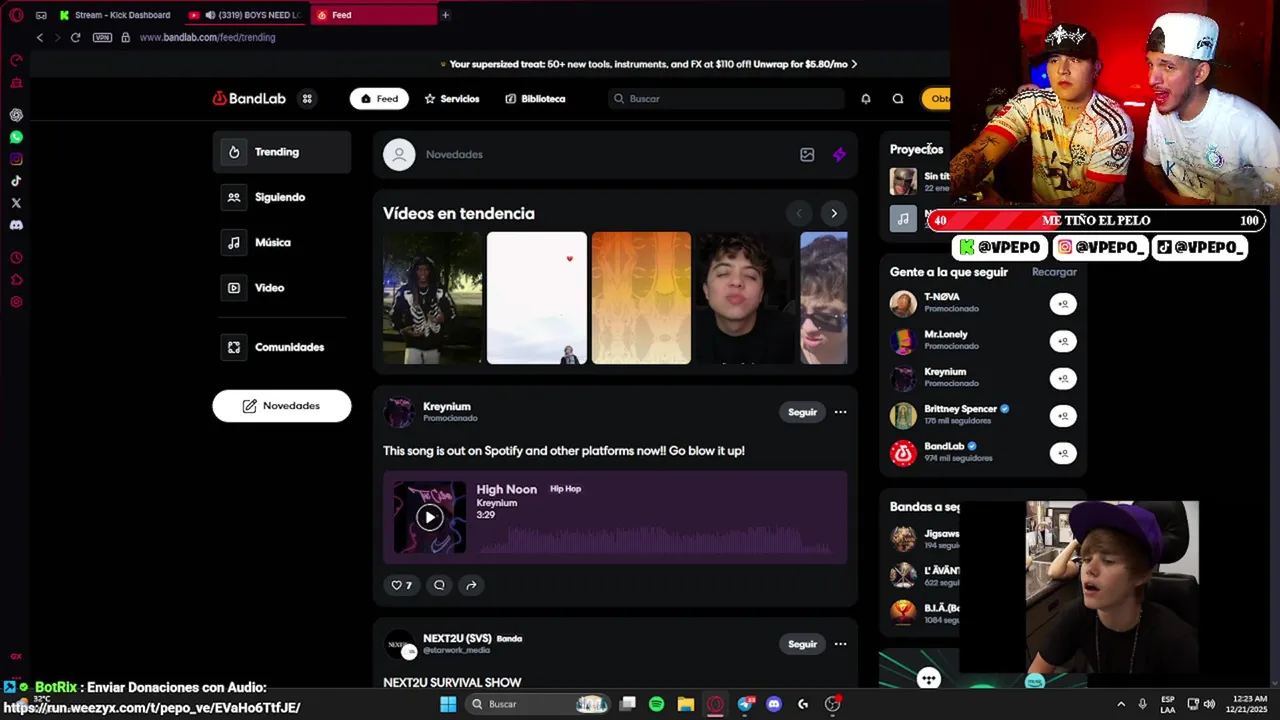Open the clock and date in taskbar
The height and width of the screenshot is (720, 1280).
[x=1249, y=704]
